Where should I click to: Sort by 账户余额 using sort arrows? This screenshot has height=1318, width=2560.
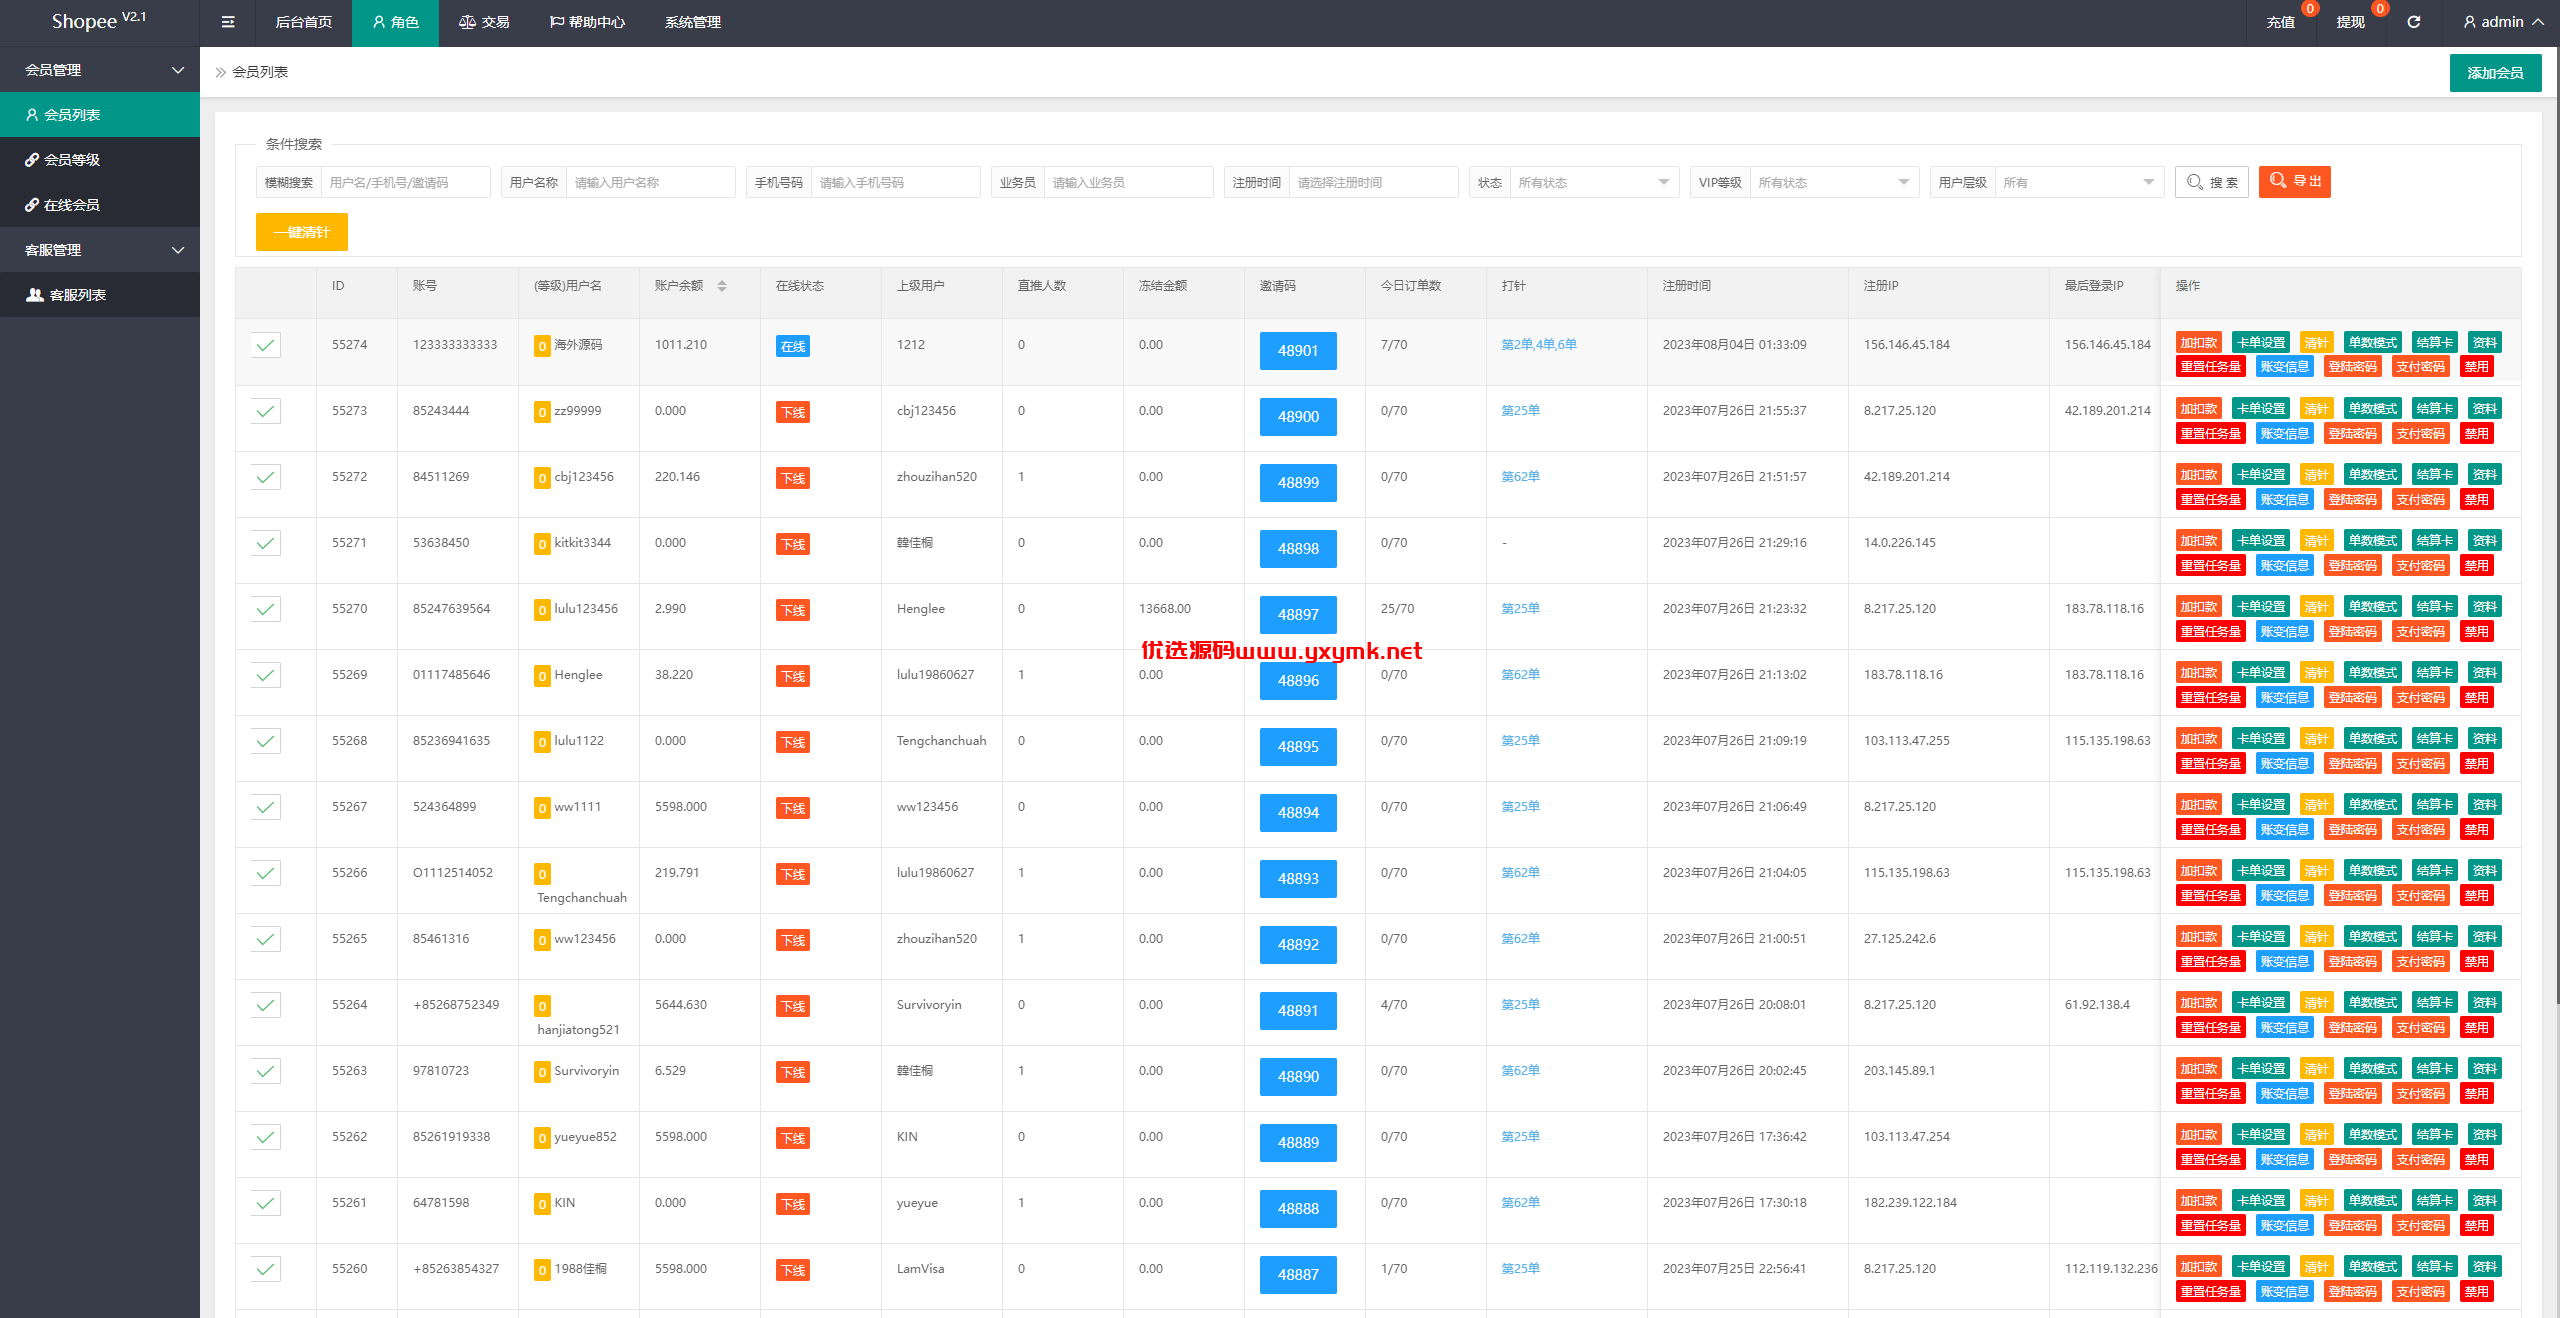[x=722, y=286]
